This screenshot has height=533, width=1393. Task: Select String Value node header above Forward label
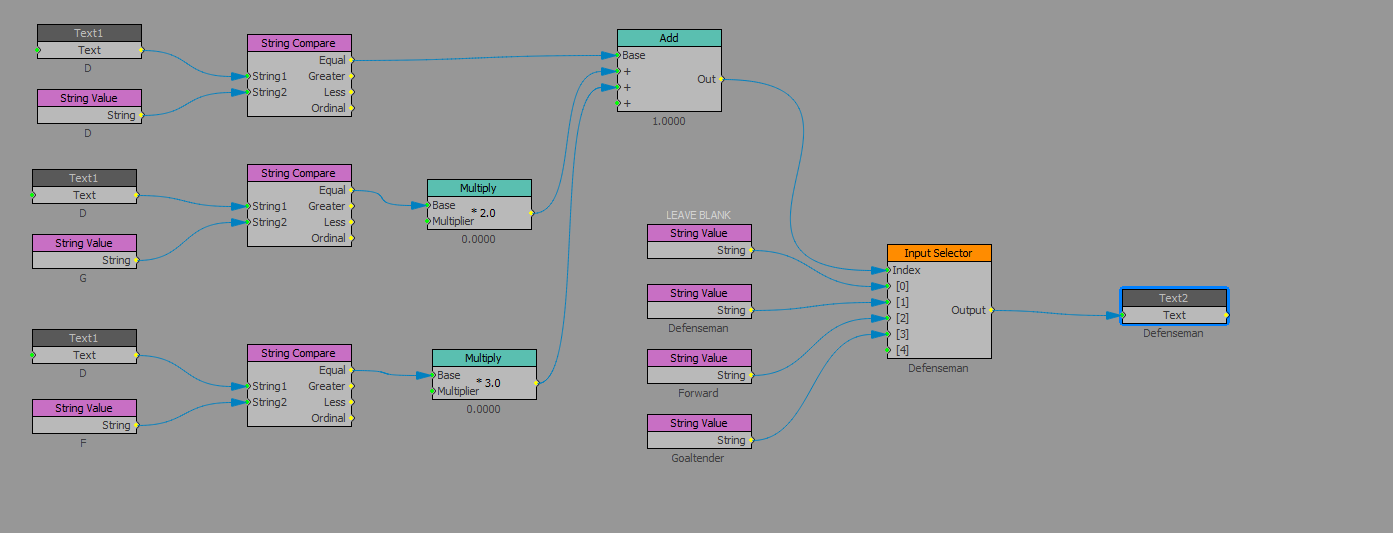coord(699,358)
